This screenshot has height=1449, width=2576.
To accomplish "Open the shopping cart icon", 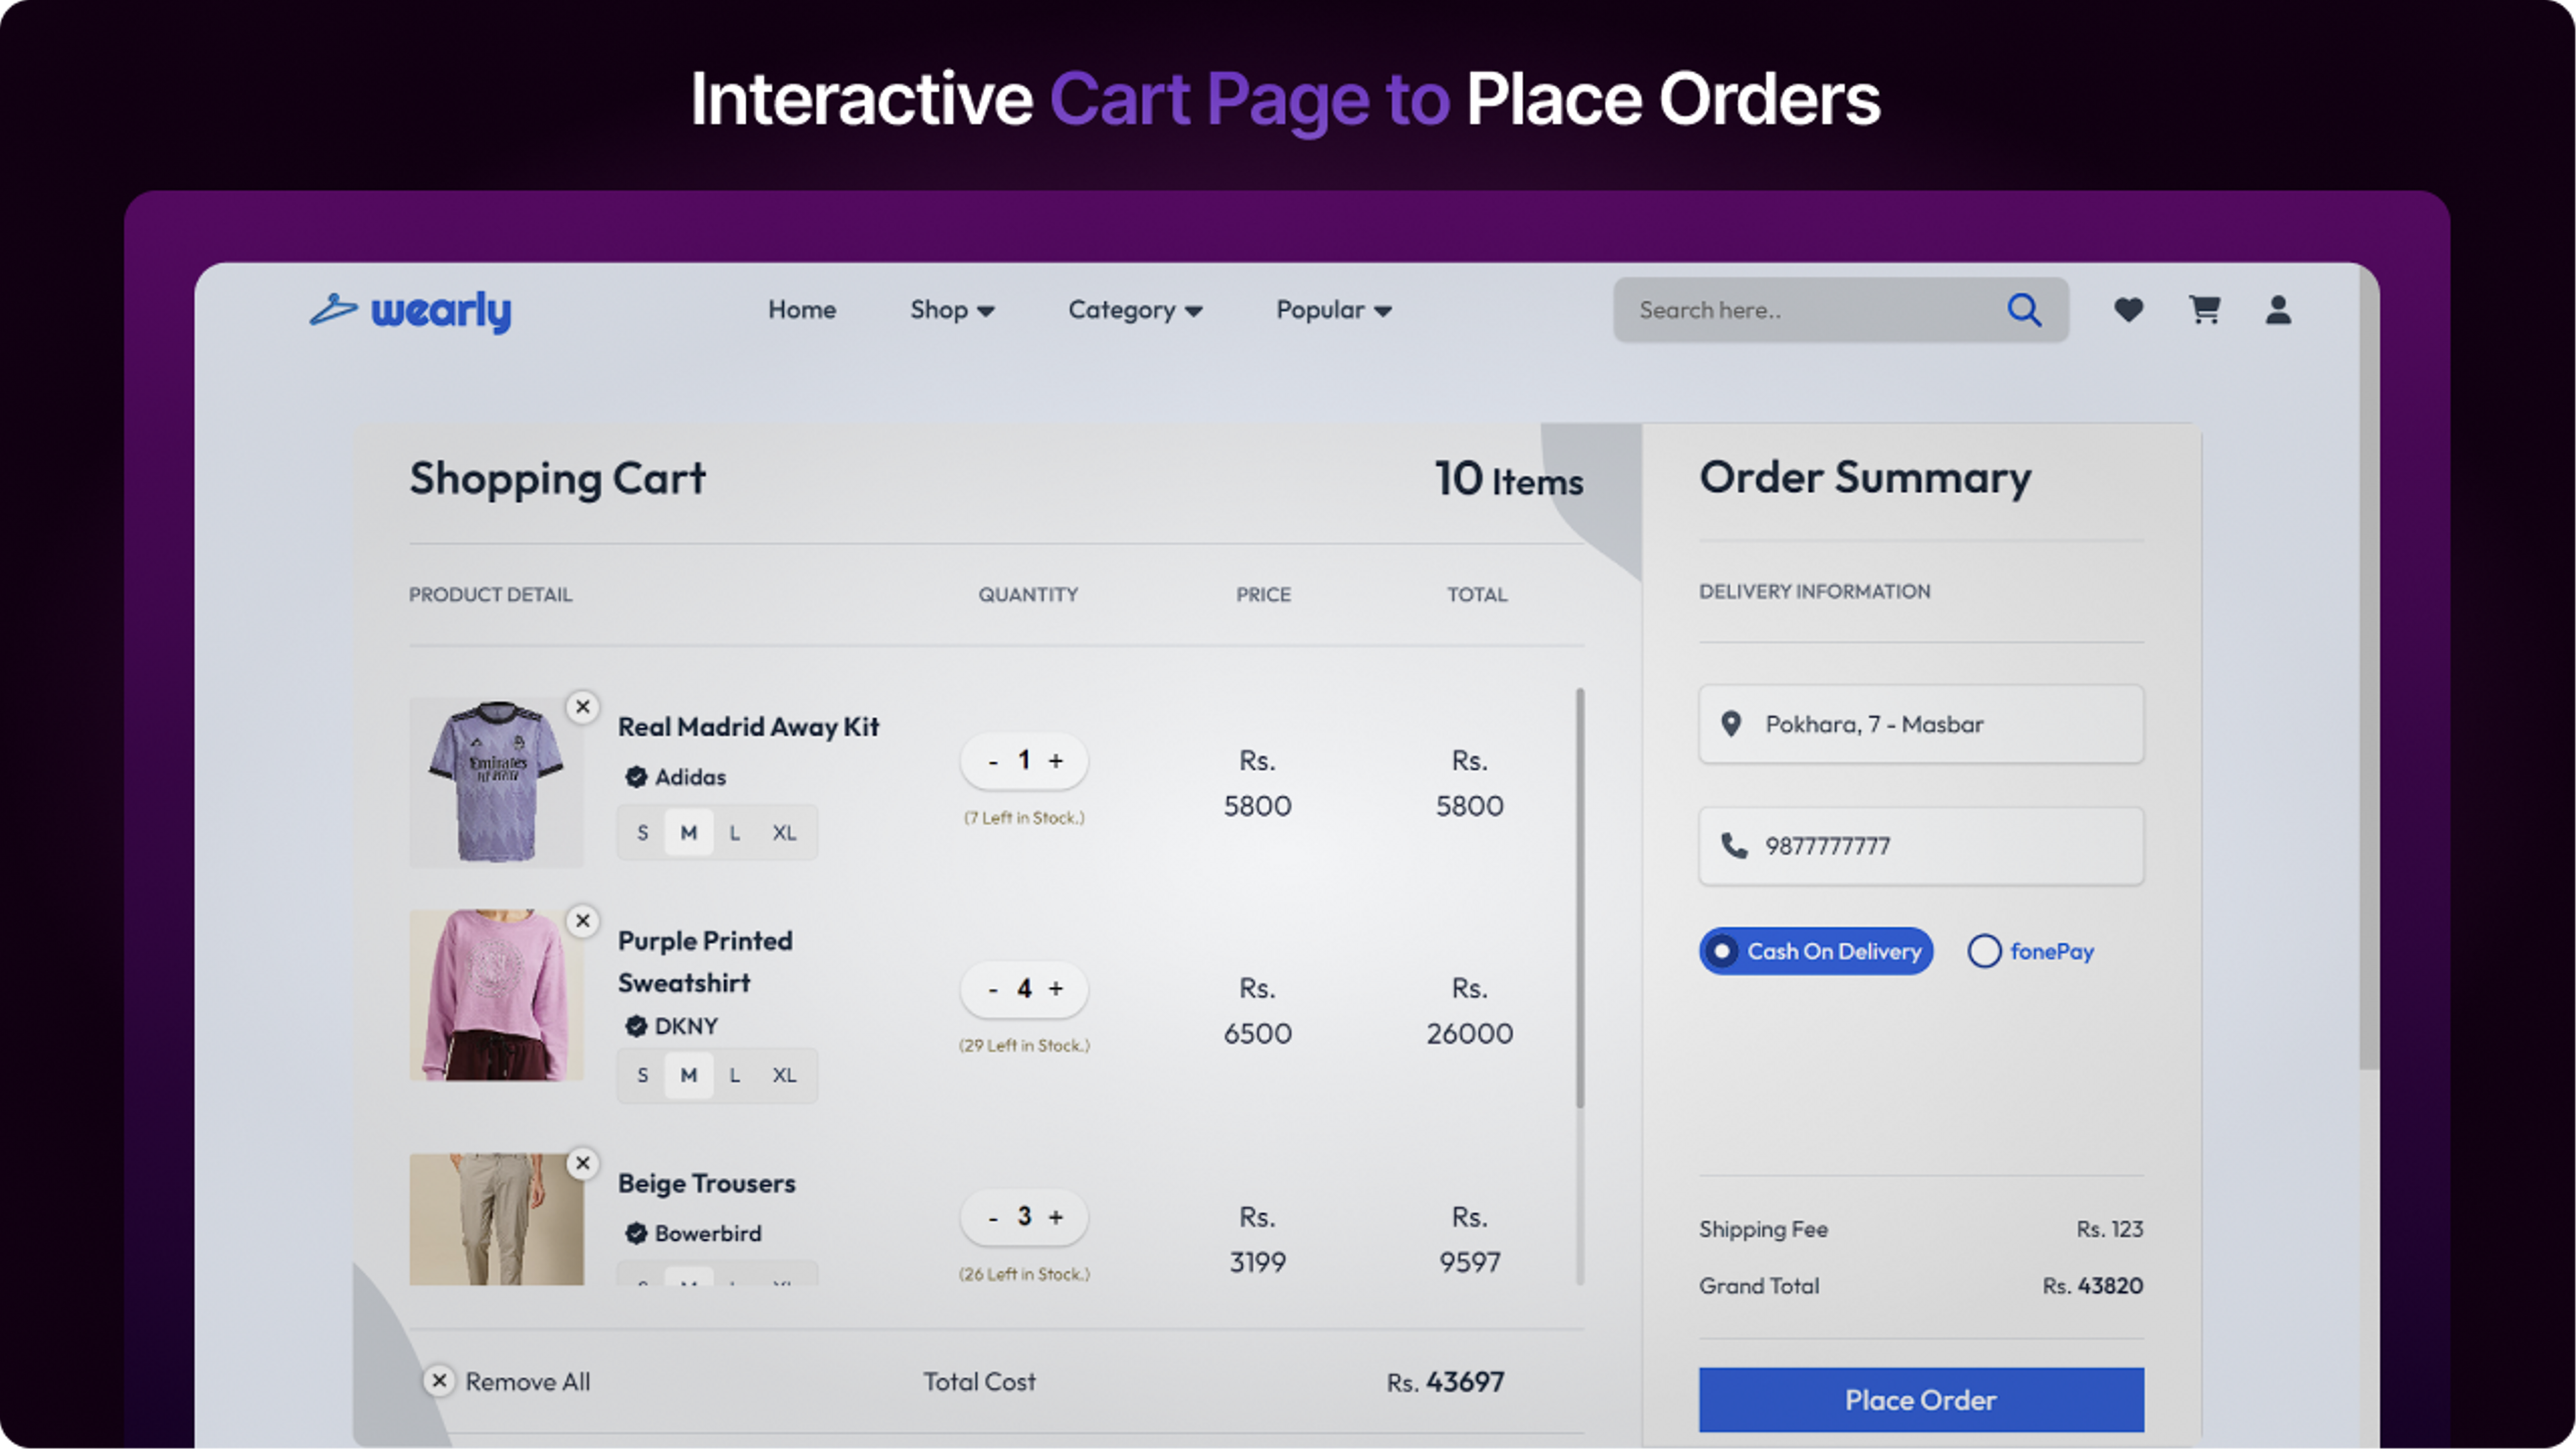I will coord(2203,310).
